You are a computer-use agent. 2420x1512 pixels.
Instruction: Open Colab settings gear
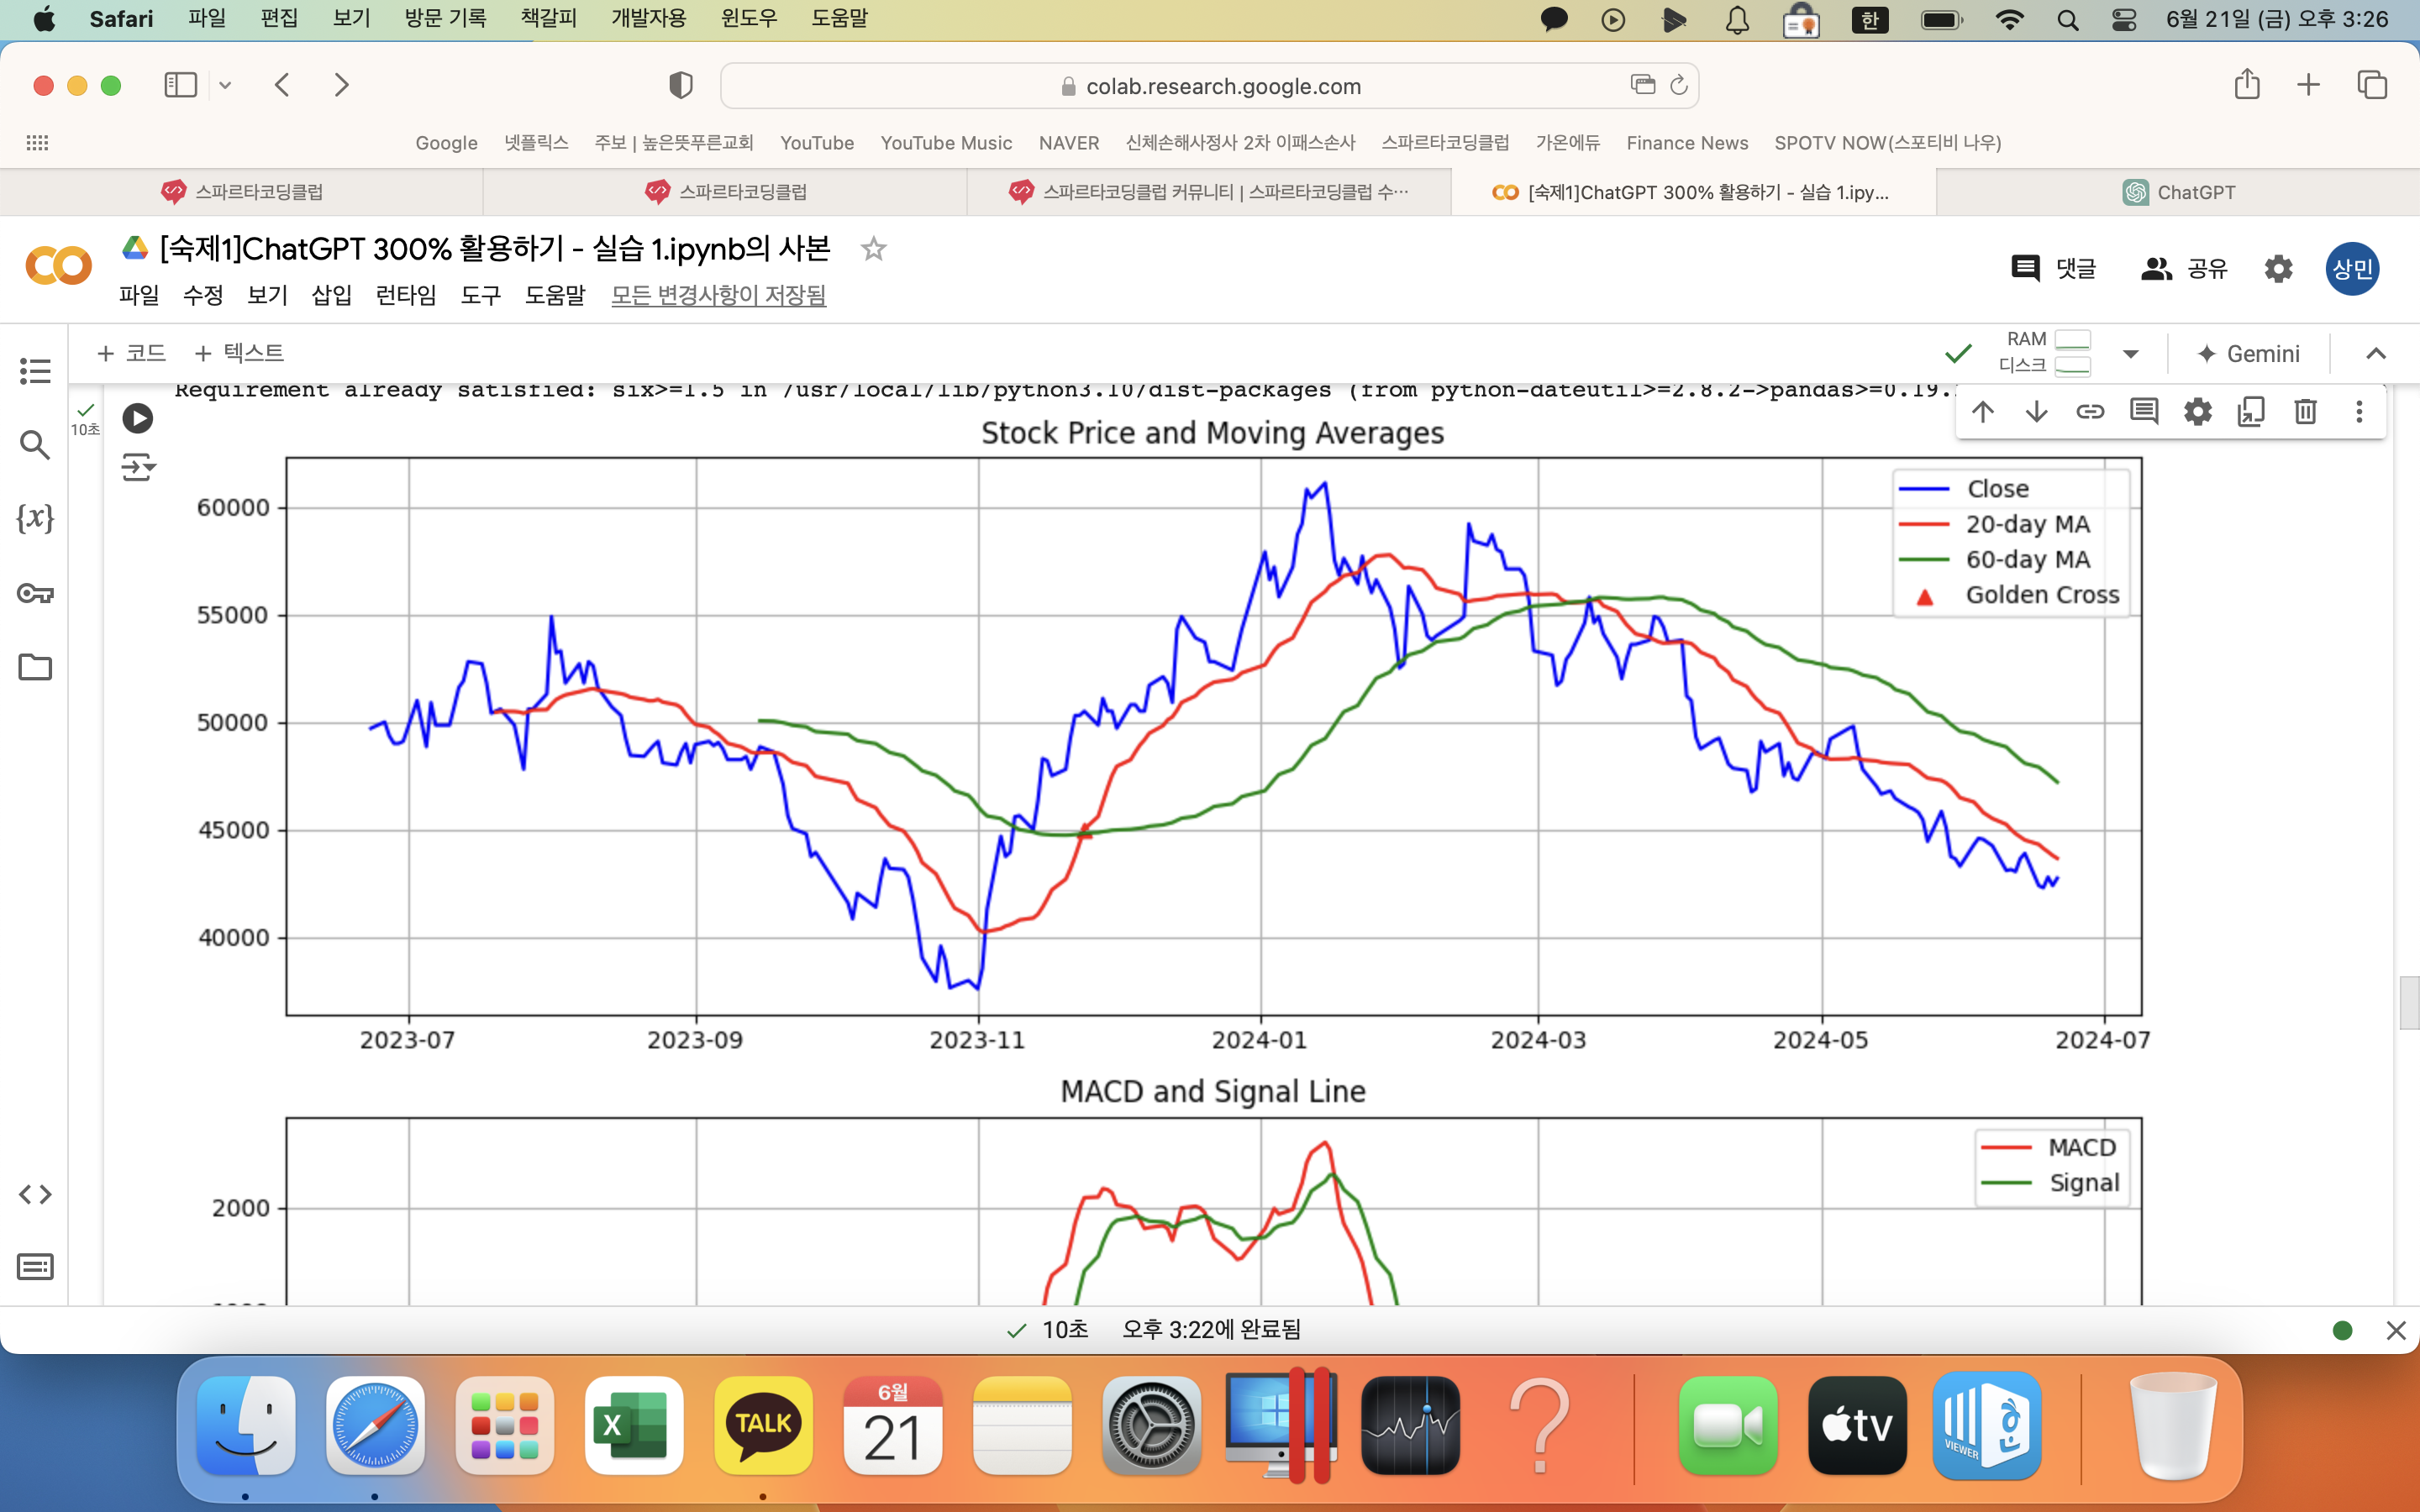[2278, 268]
